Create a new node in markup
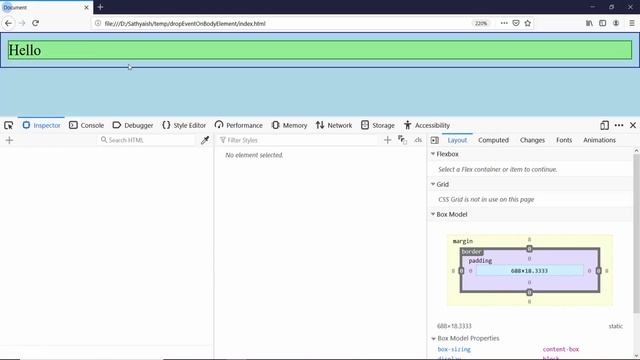Image resolution: width=640 pixels, height=360 pixels. (x=9, y=140)
